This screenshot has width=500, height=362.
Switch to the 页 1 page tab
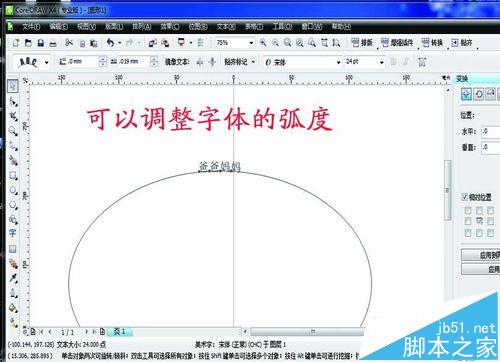[x=119, y=332]
